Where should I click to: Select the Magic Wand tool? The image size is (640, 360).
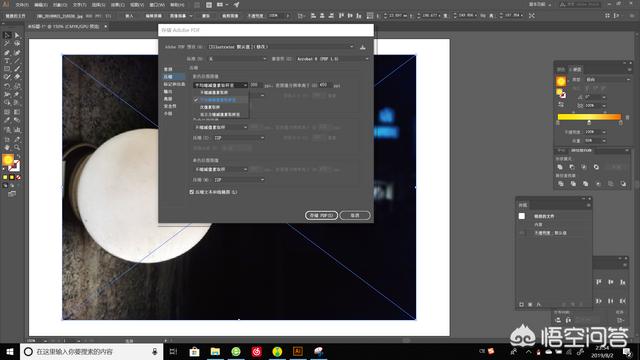(x=7, y=44)
